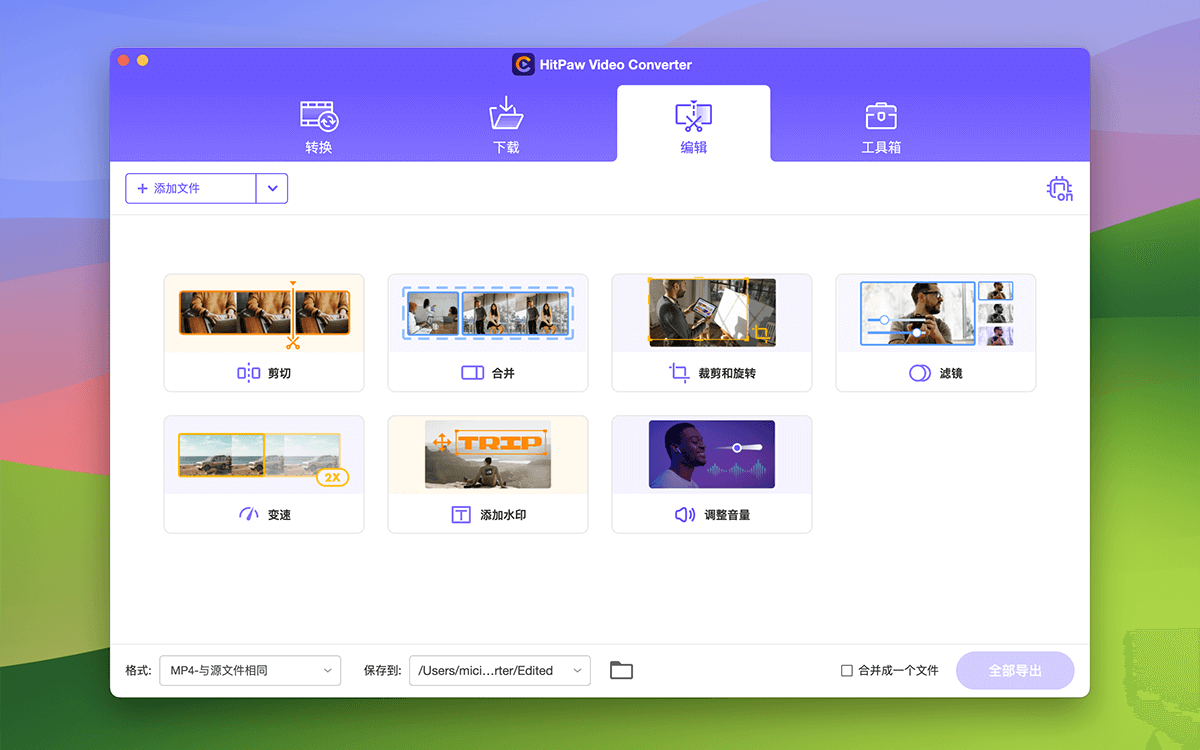Image resolution: width=1200 pixels, height=750 pixels.
Task: Click the HitPaw logo in the title bar
Action: click(x=523, y=65)
